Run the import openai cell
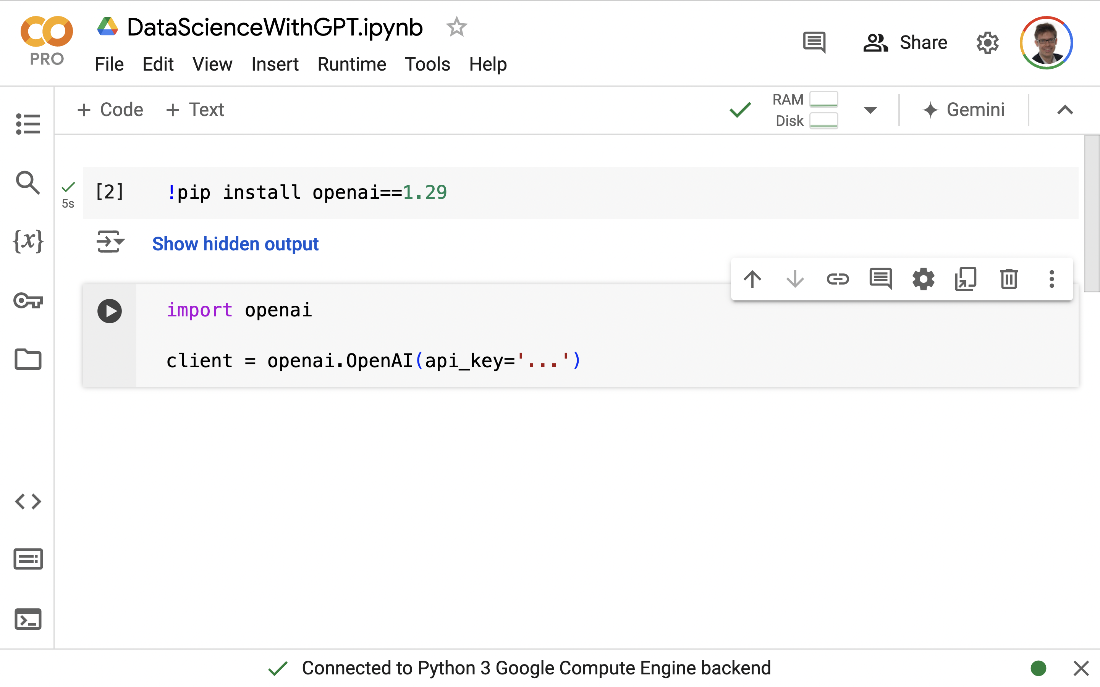1100x687 pixels. [x=109, y=311]
